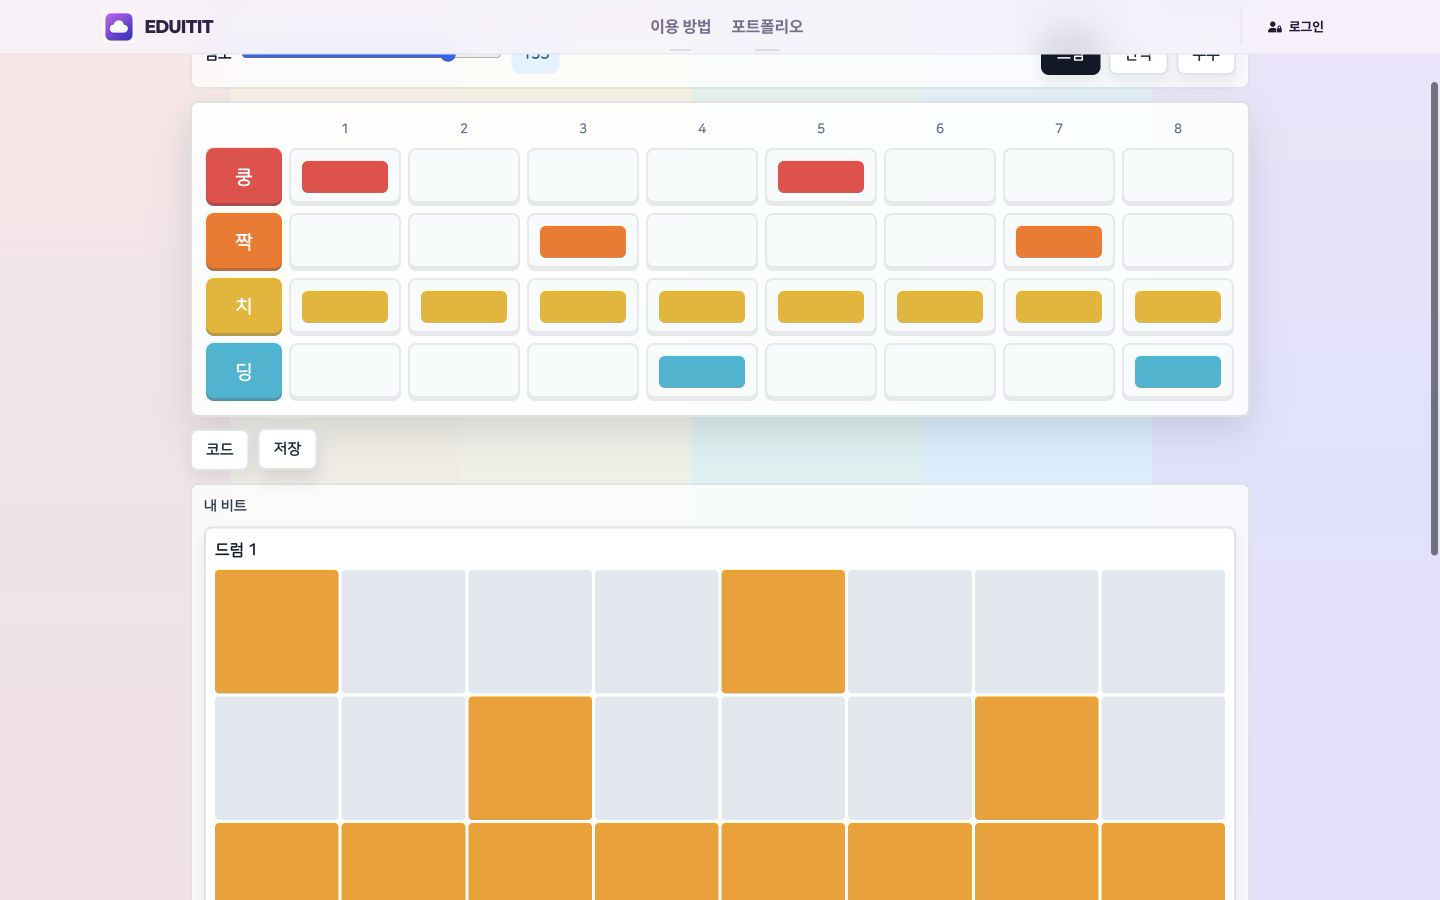This screenshot has height=900, width=1440.
Task: Click the EDUITIT brand name
Action: (179, 27)
